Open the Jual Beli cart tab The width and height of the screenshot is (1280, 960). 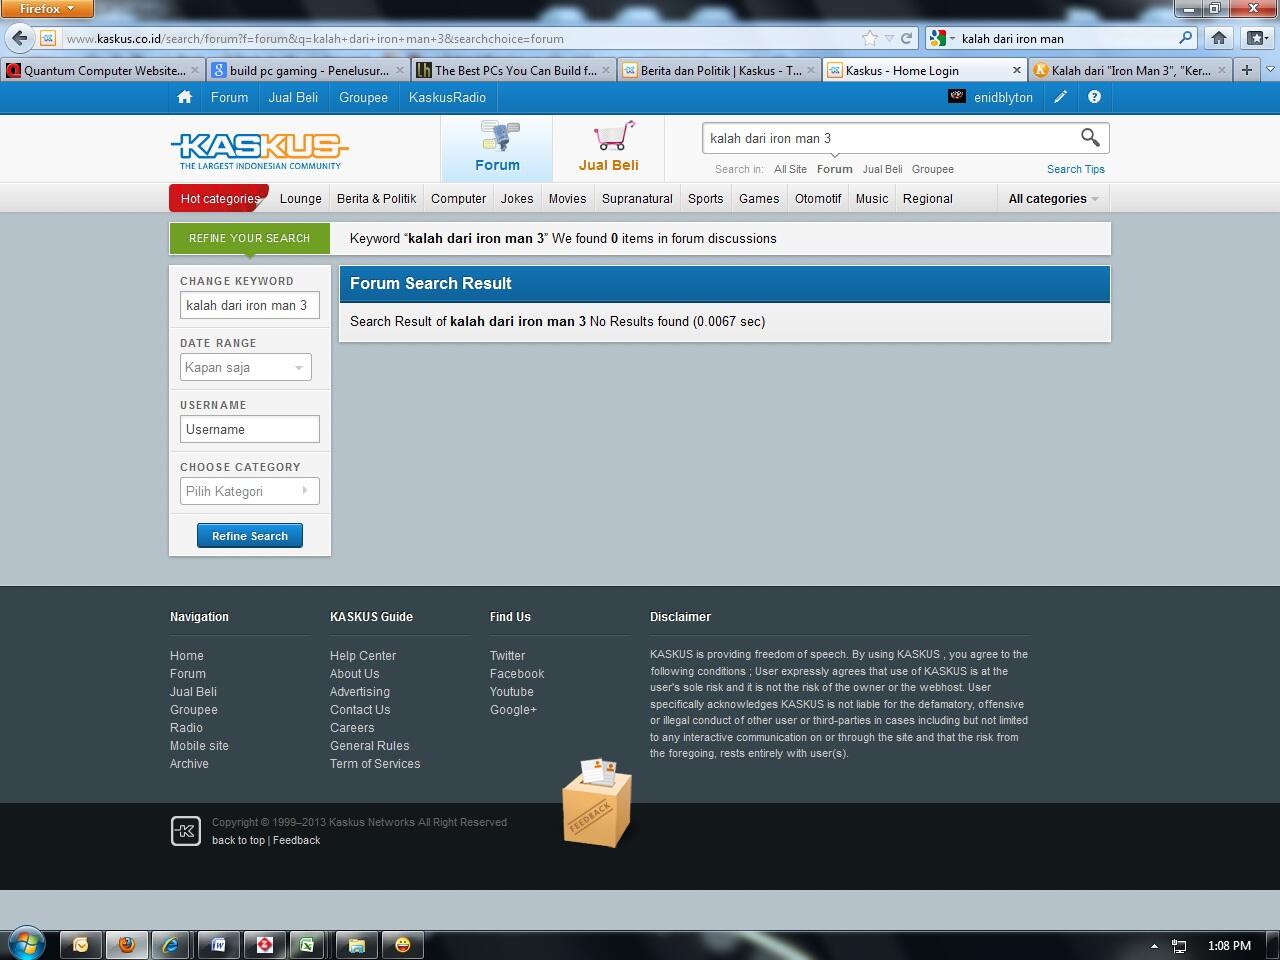click(x=608, y=148)
